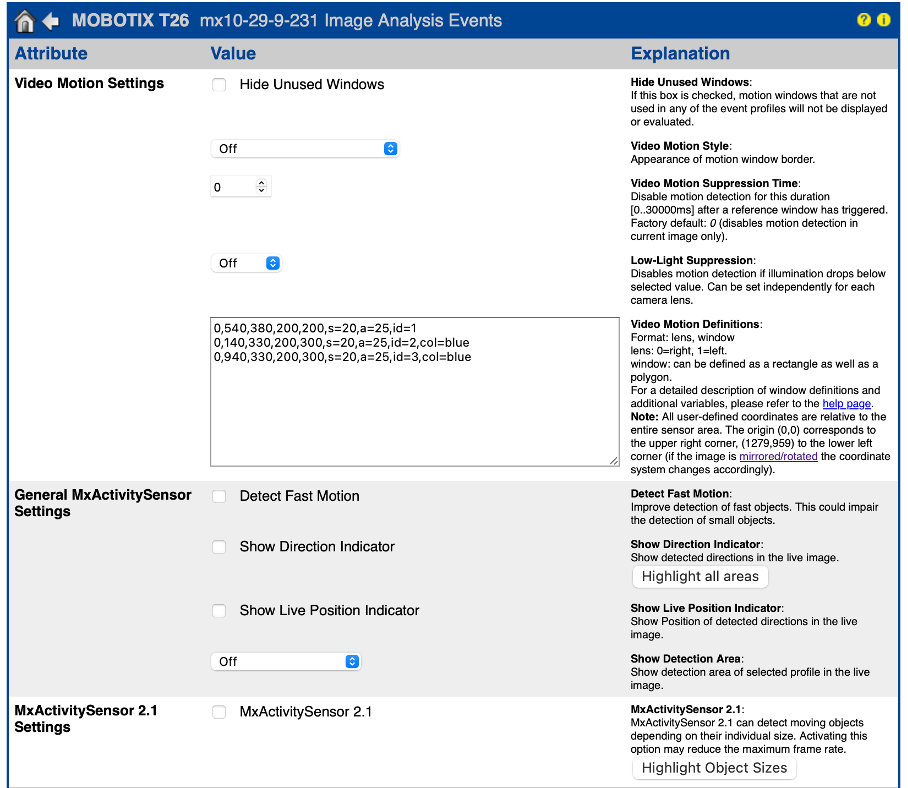Viewport: 908px width, 788px height.
Task: Open the yellow question mark help icon
Action: coord(863,20)
